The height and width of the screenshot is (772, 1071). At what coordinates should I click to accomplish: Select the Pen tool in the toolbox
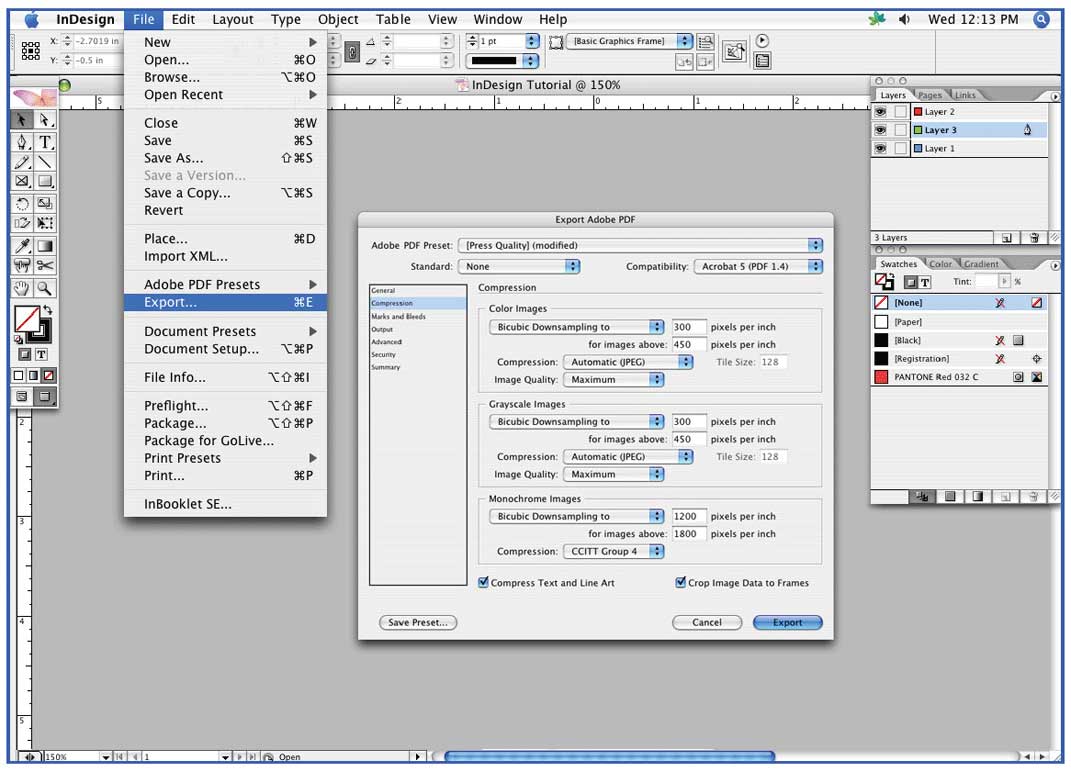[x=22, y=142]
